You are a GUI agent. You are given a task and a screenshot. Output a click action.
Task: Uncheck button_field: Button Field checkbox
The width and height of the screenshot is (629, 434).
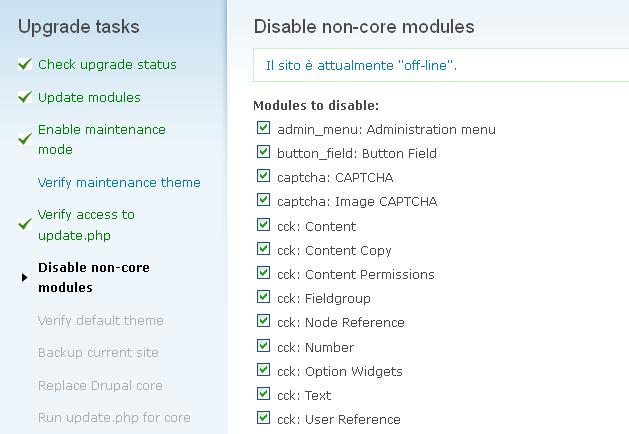pyautogui.click(x=263, y=152)
